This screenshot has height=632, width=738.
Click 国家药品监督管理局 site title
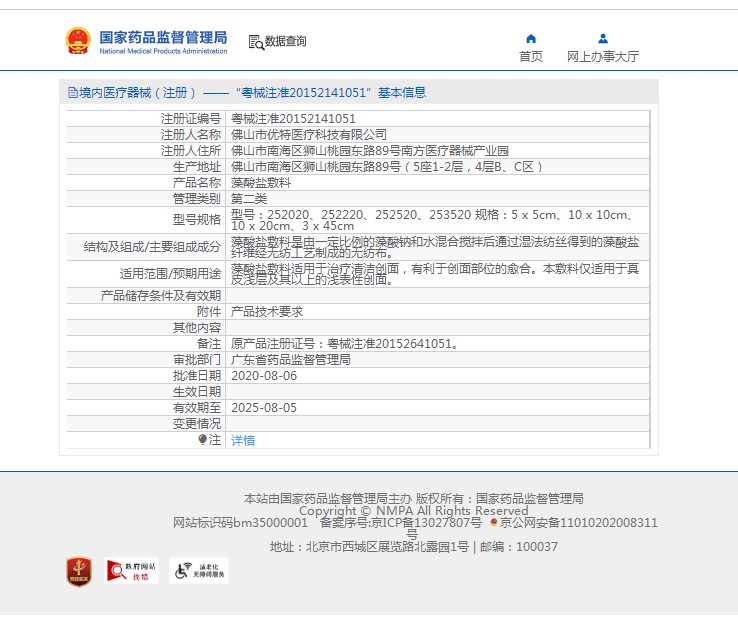163,37
